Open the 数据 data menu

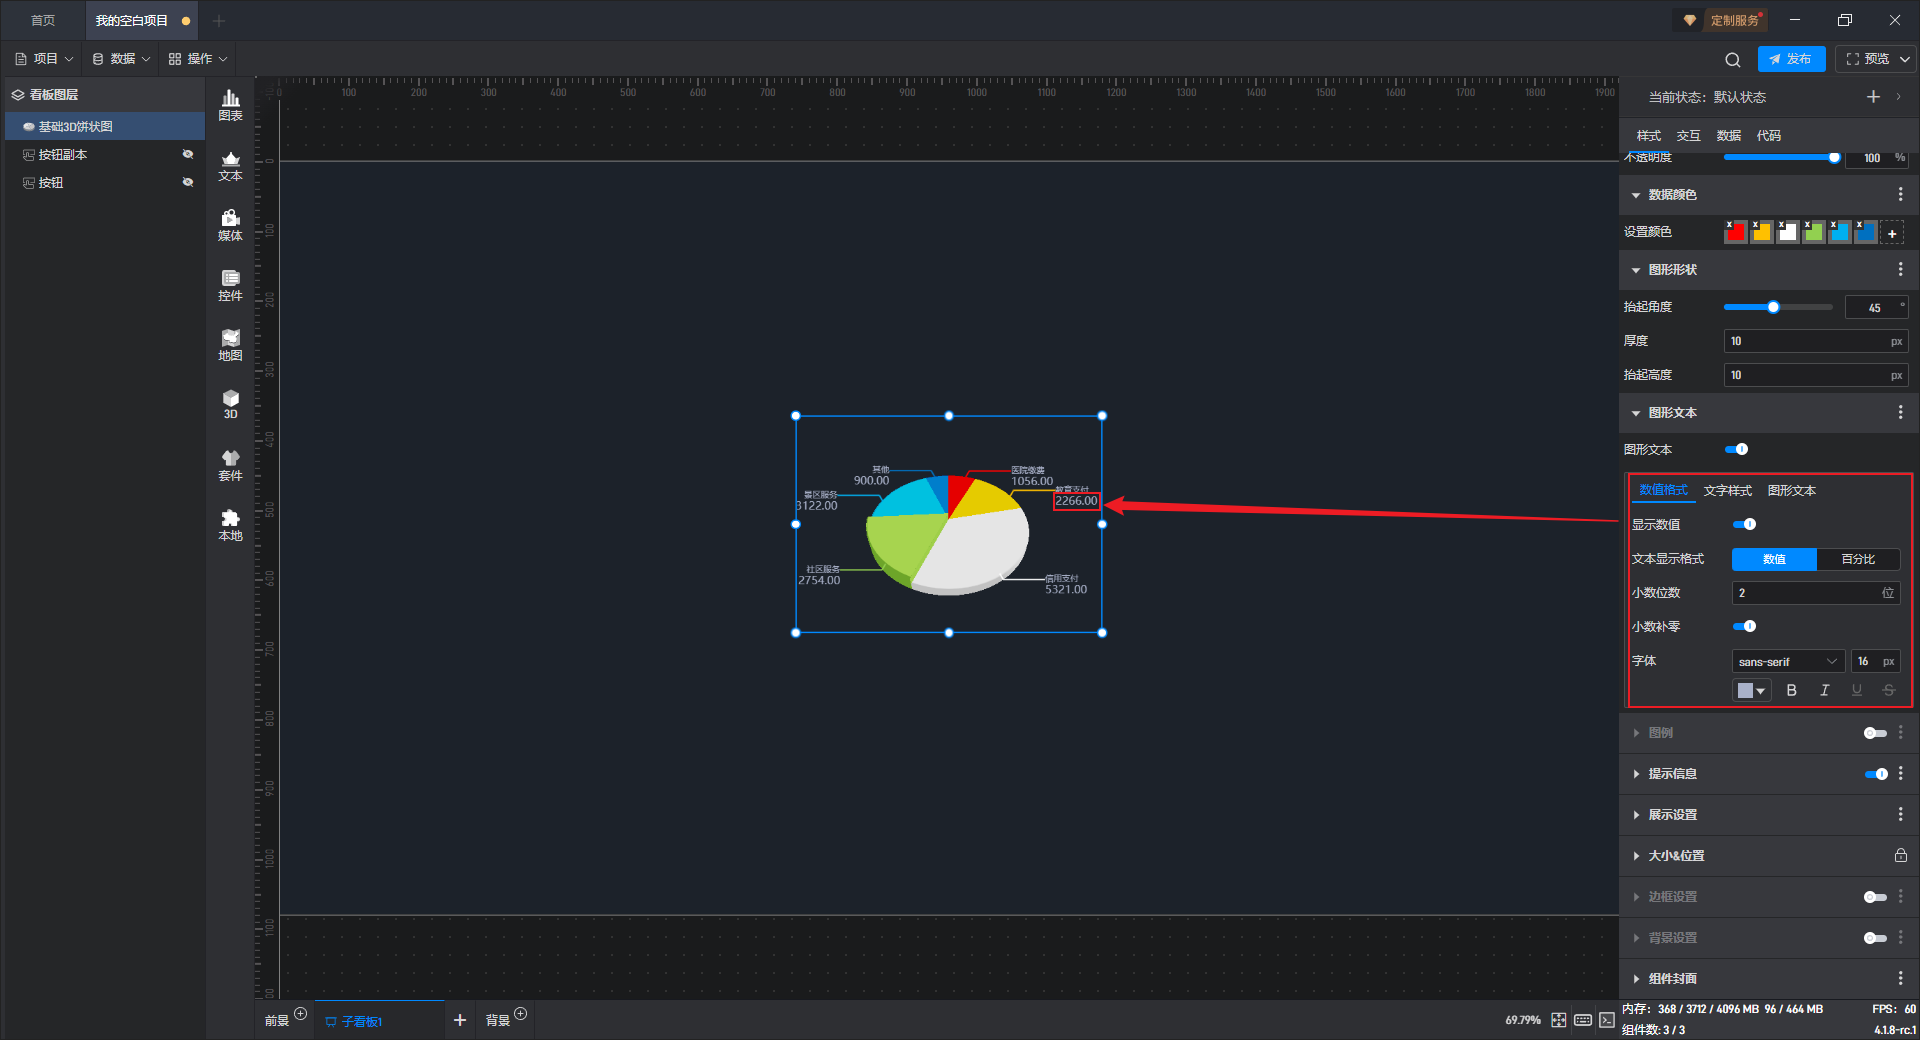122,59
